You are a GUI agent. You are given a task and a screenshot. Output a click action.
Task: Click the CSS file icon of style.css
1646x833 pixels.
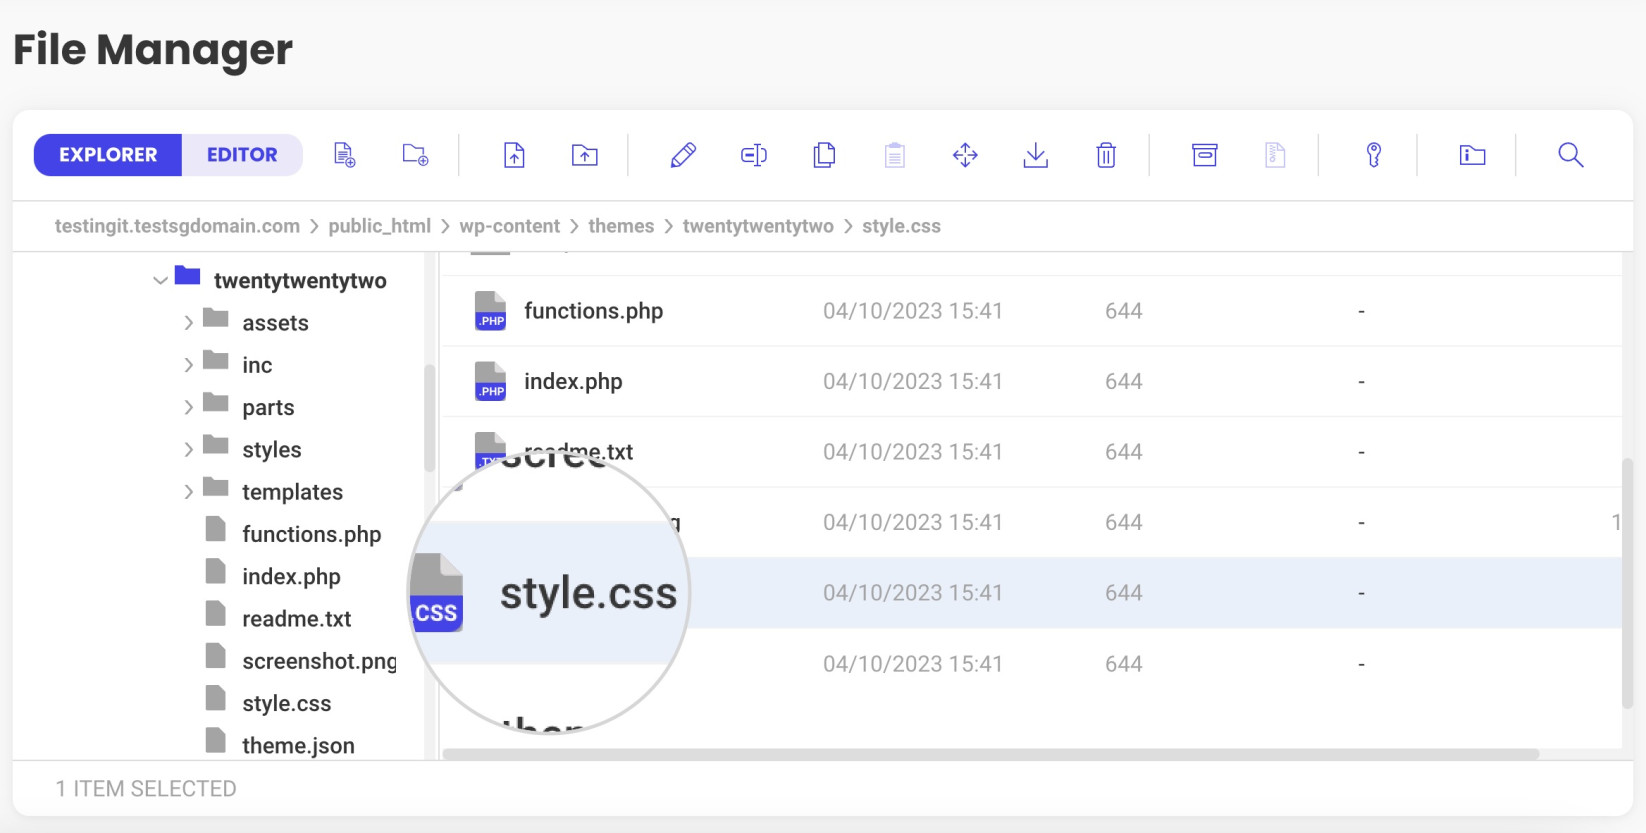point(437,593)
